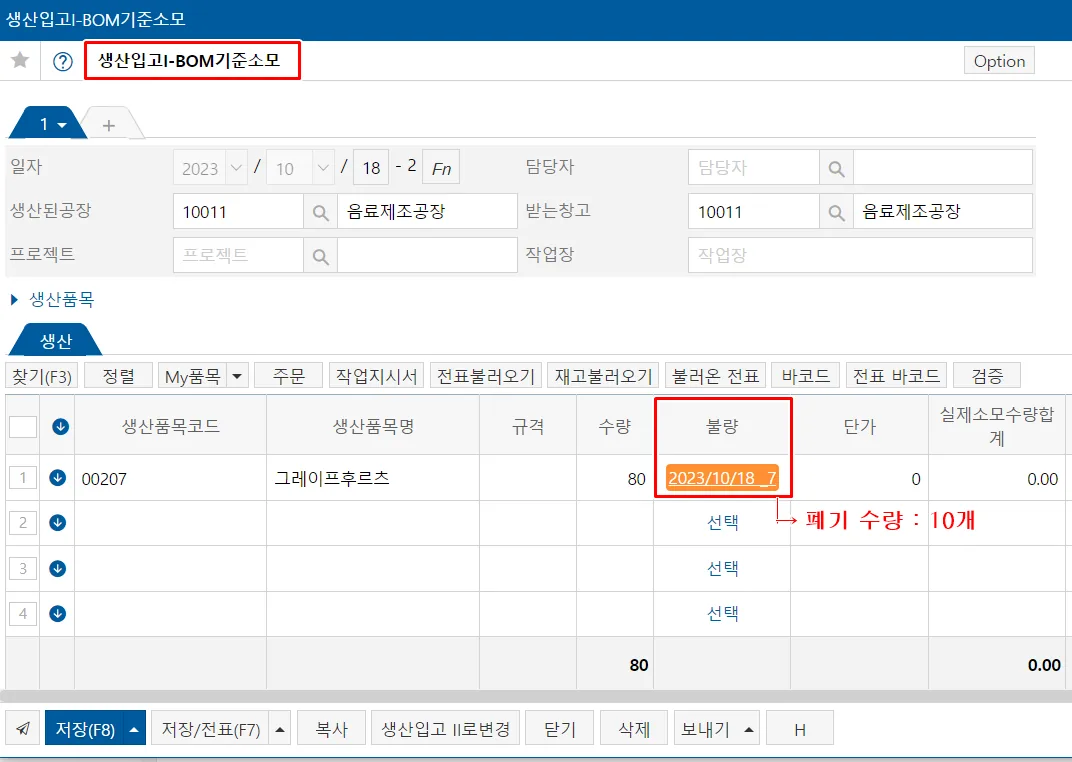Click search icon next to 받는창고 code
The height and width of the screenshot is (762, 1072).
click(x=836, y=212)
